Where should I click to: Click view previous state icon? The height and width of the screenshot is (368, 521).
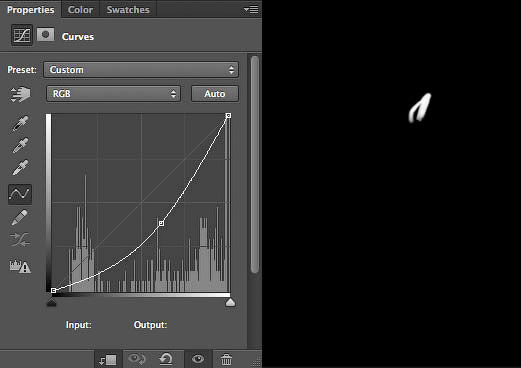tap(137, 359)
